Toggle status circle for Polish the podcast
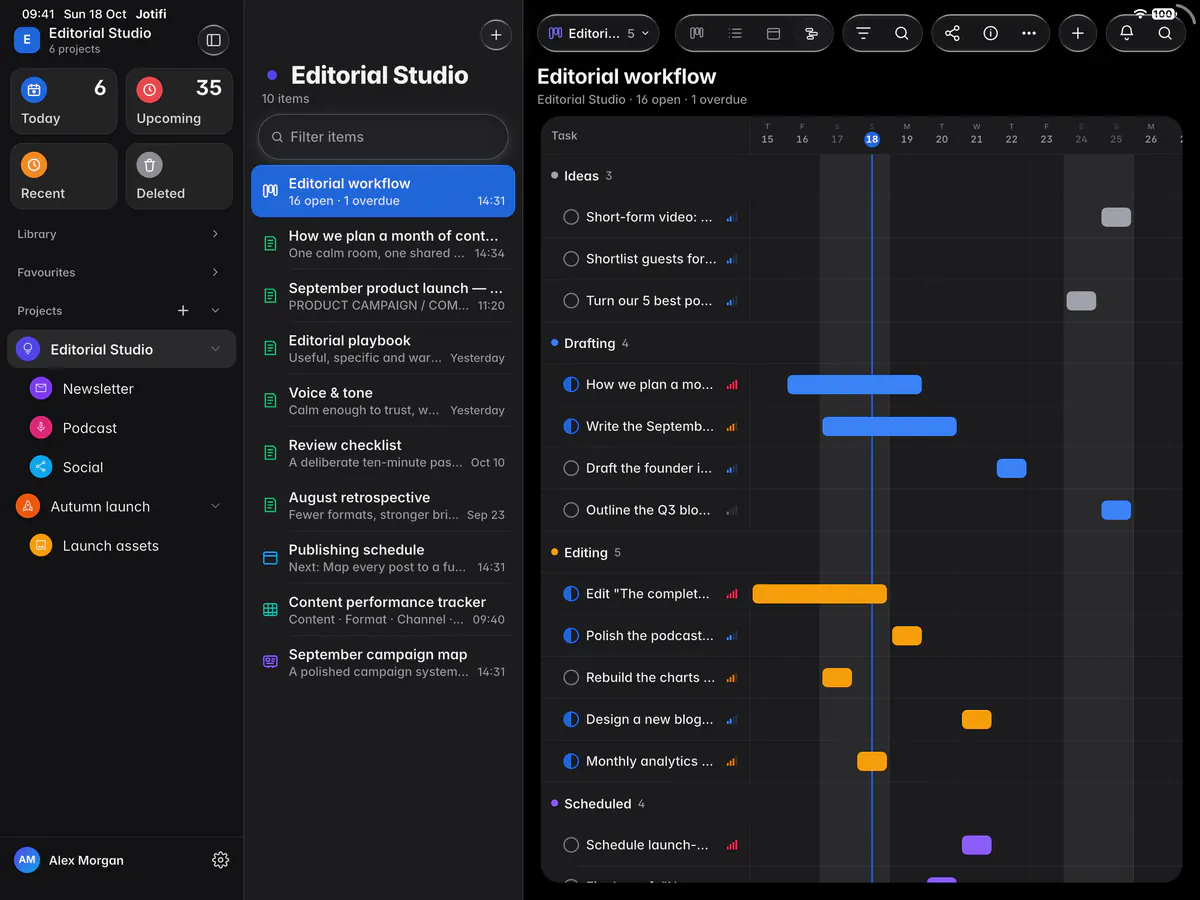This screenshot has width=1200, height=900. [x=571, y=636]
